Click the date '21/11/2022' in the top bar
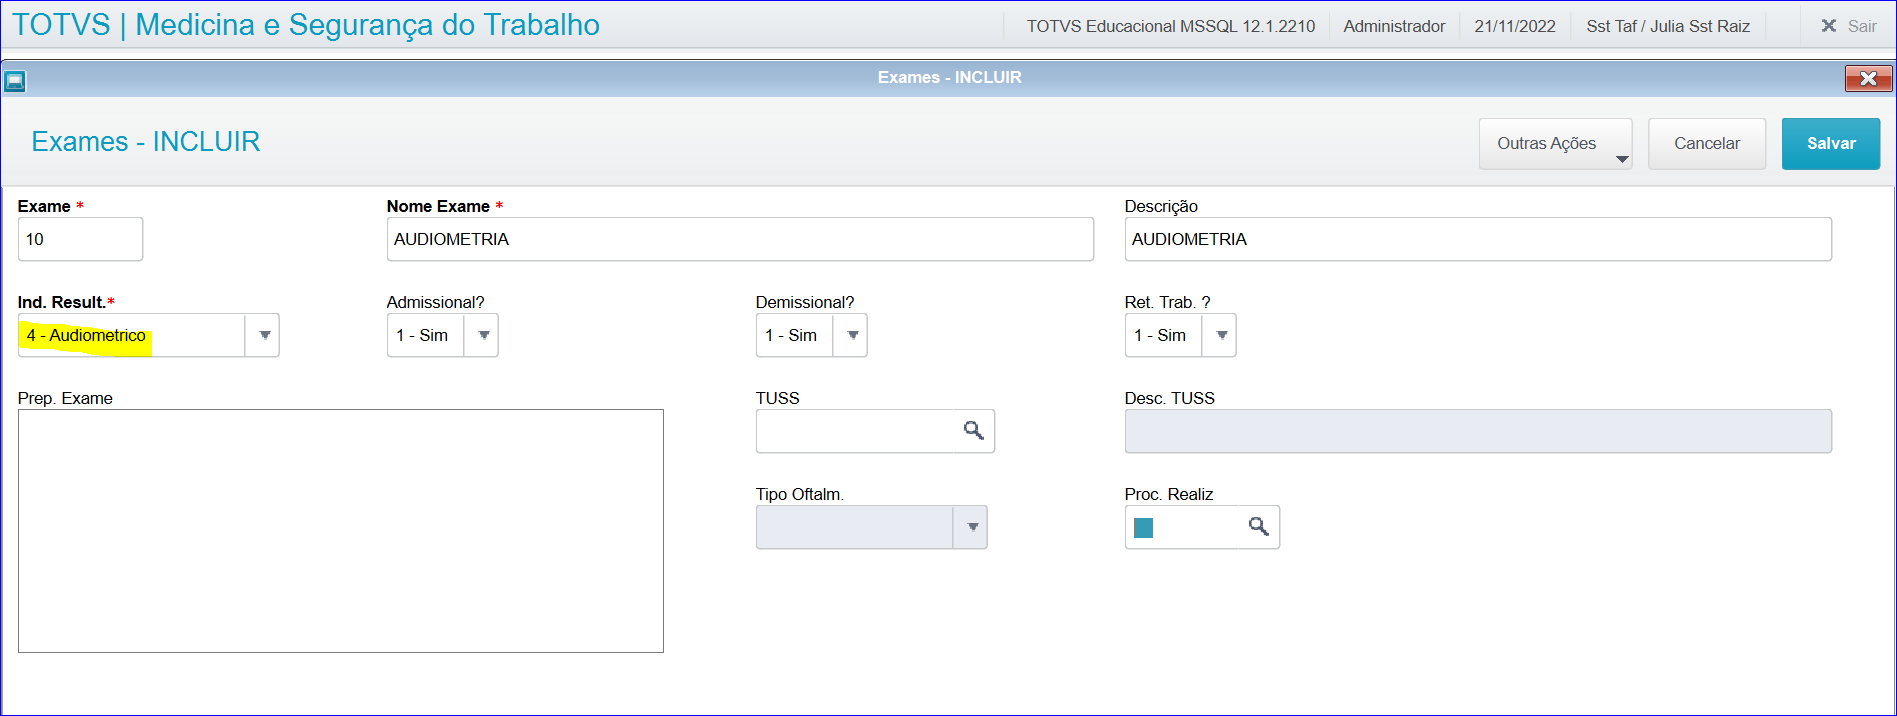Screen dimensions: 1897x716 [1514, 26]
